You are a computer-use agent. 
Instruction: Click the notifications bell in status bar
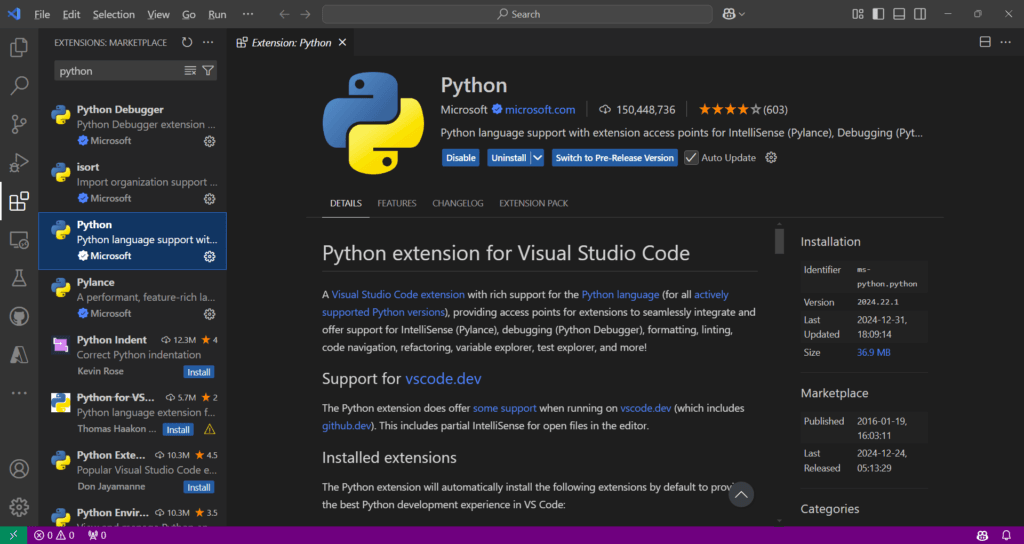click(x=1006, y=536)
